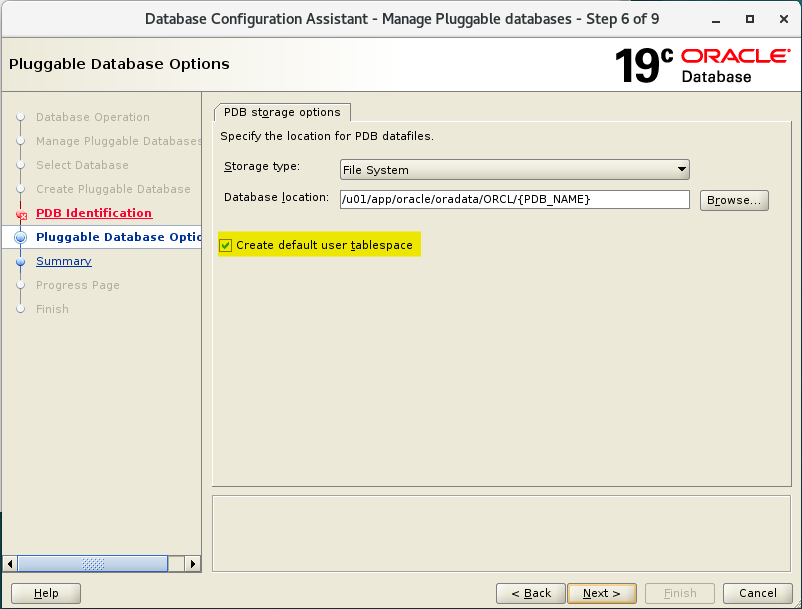Click the Database location text field
The width and height of the screenshot is (802, 609).
click(515, 199)
